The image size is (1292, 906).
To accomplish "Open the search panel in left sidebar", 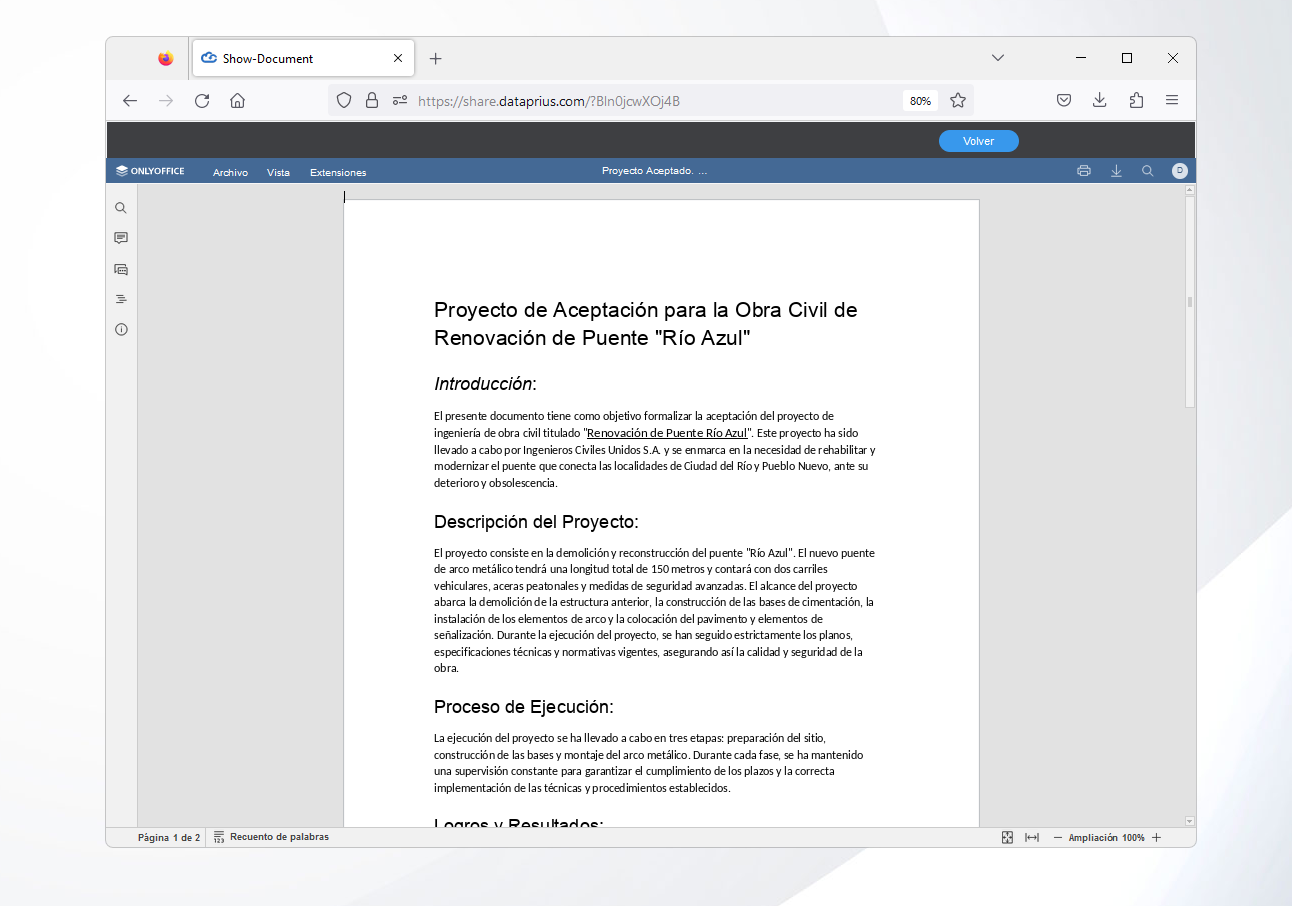I will tap(121, 208).
